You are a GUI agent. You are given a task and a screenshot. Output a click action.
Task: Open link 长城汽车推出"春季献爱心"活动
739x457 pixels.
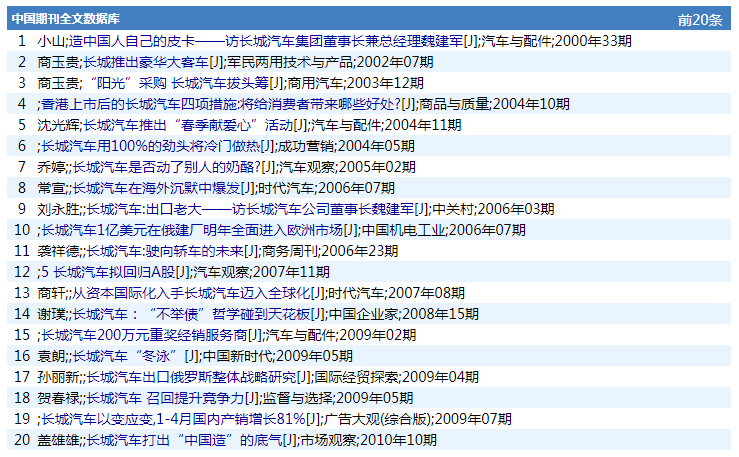pos(188,125)
